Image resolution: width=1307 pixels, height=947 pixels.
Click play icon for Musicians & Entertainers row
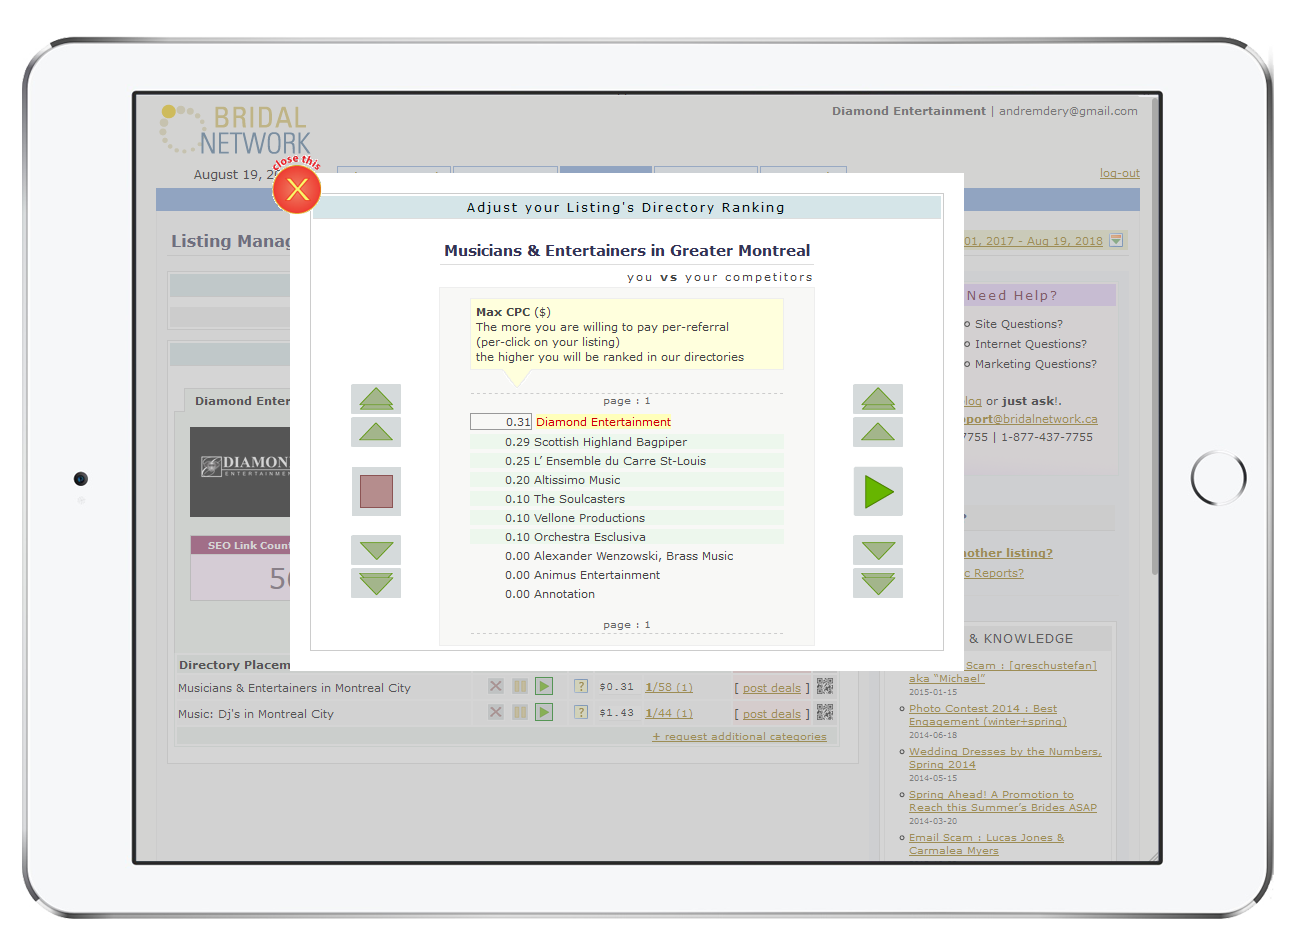544,686
